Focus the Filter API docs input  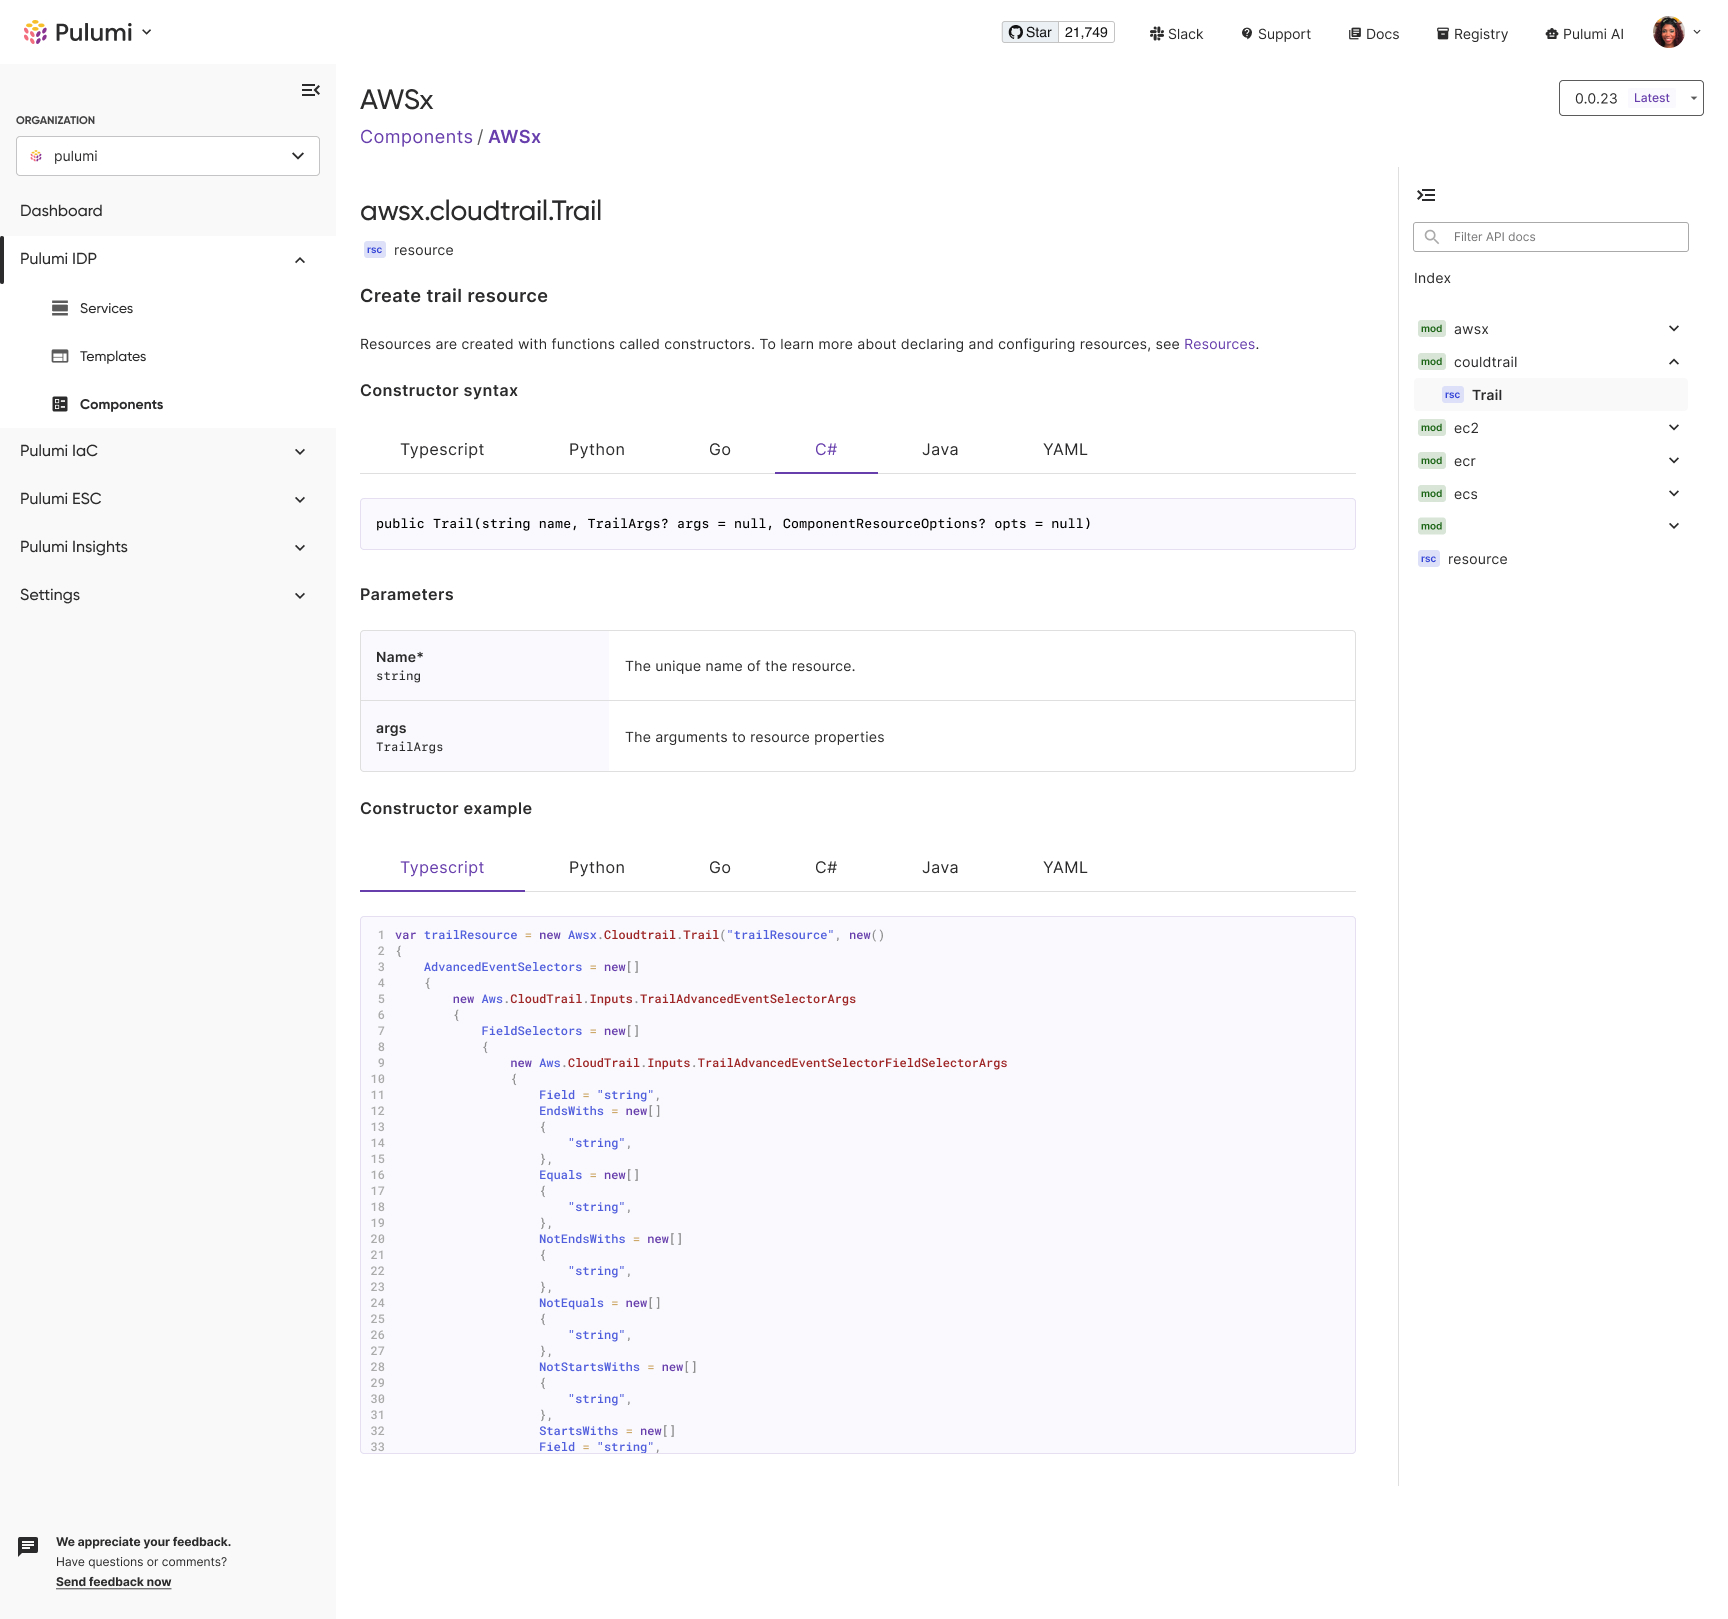pyautogui.click(x=1551, y=237)
